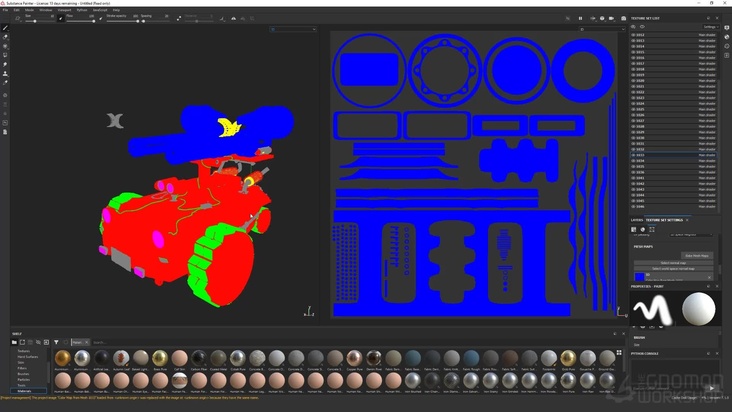Select the Carbon Fiber material thumbnail
The image size is (732, 412).
click(x=198, y=358)
